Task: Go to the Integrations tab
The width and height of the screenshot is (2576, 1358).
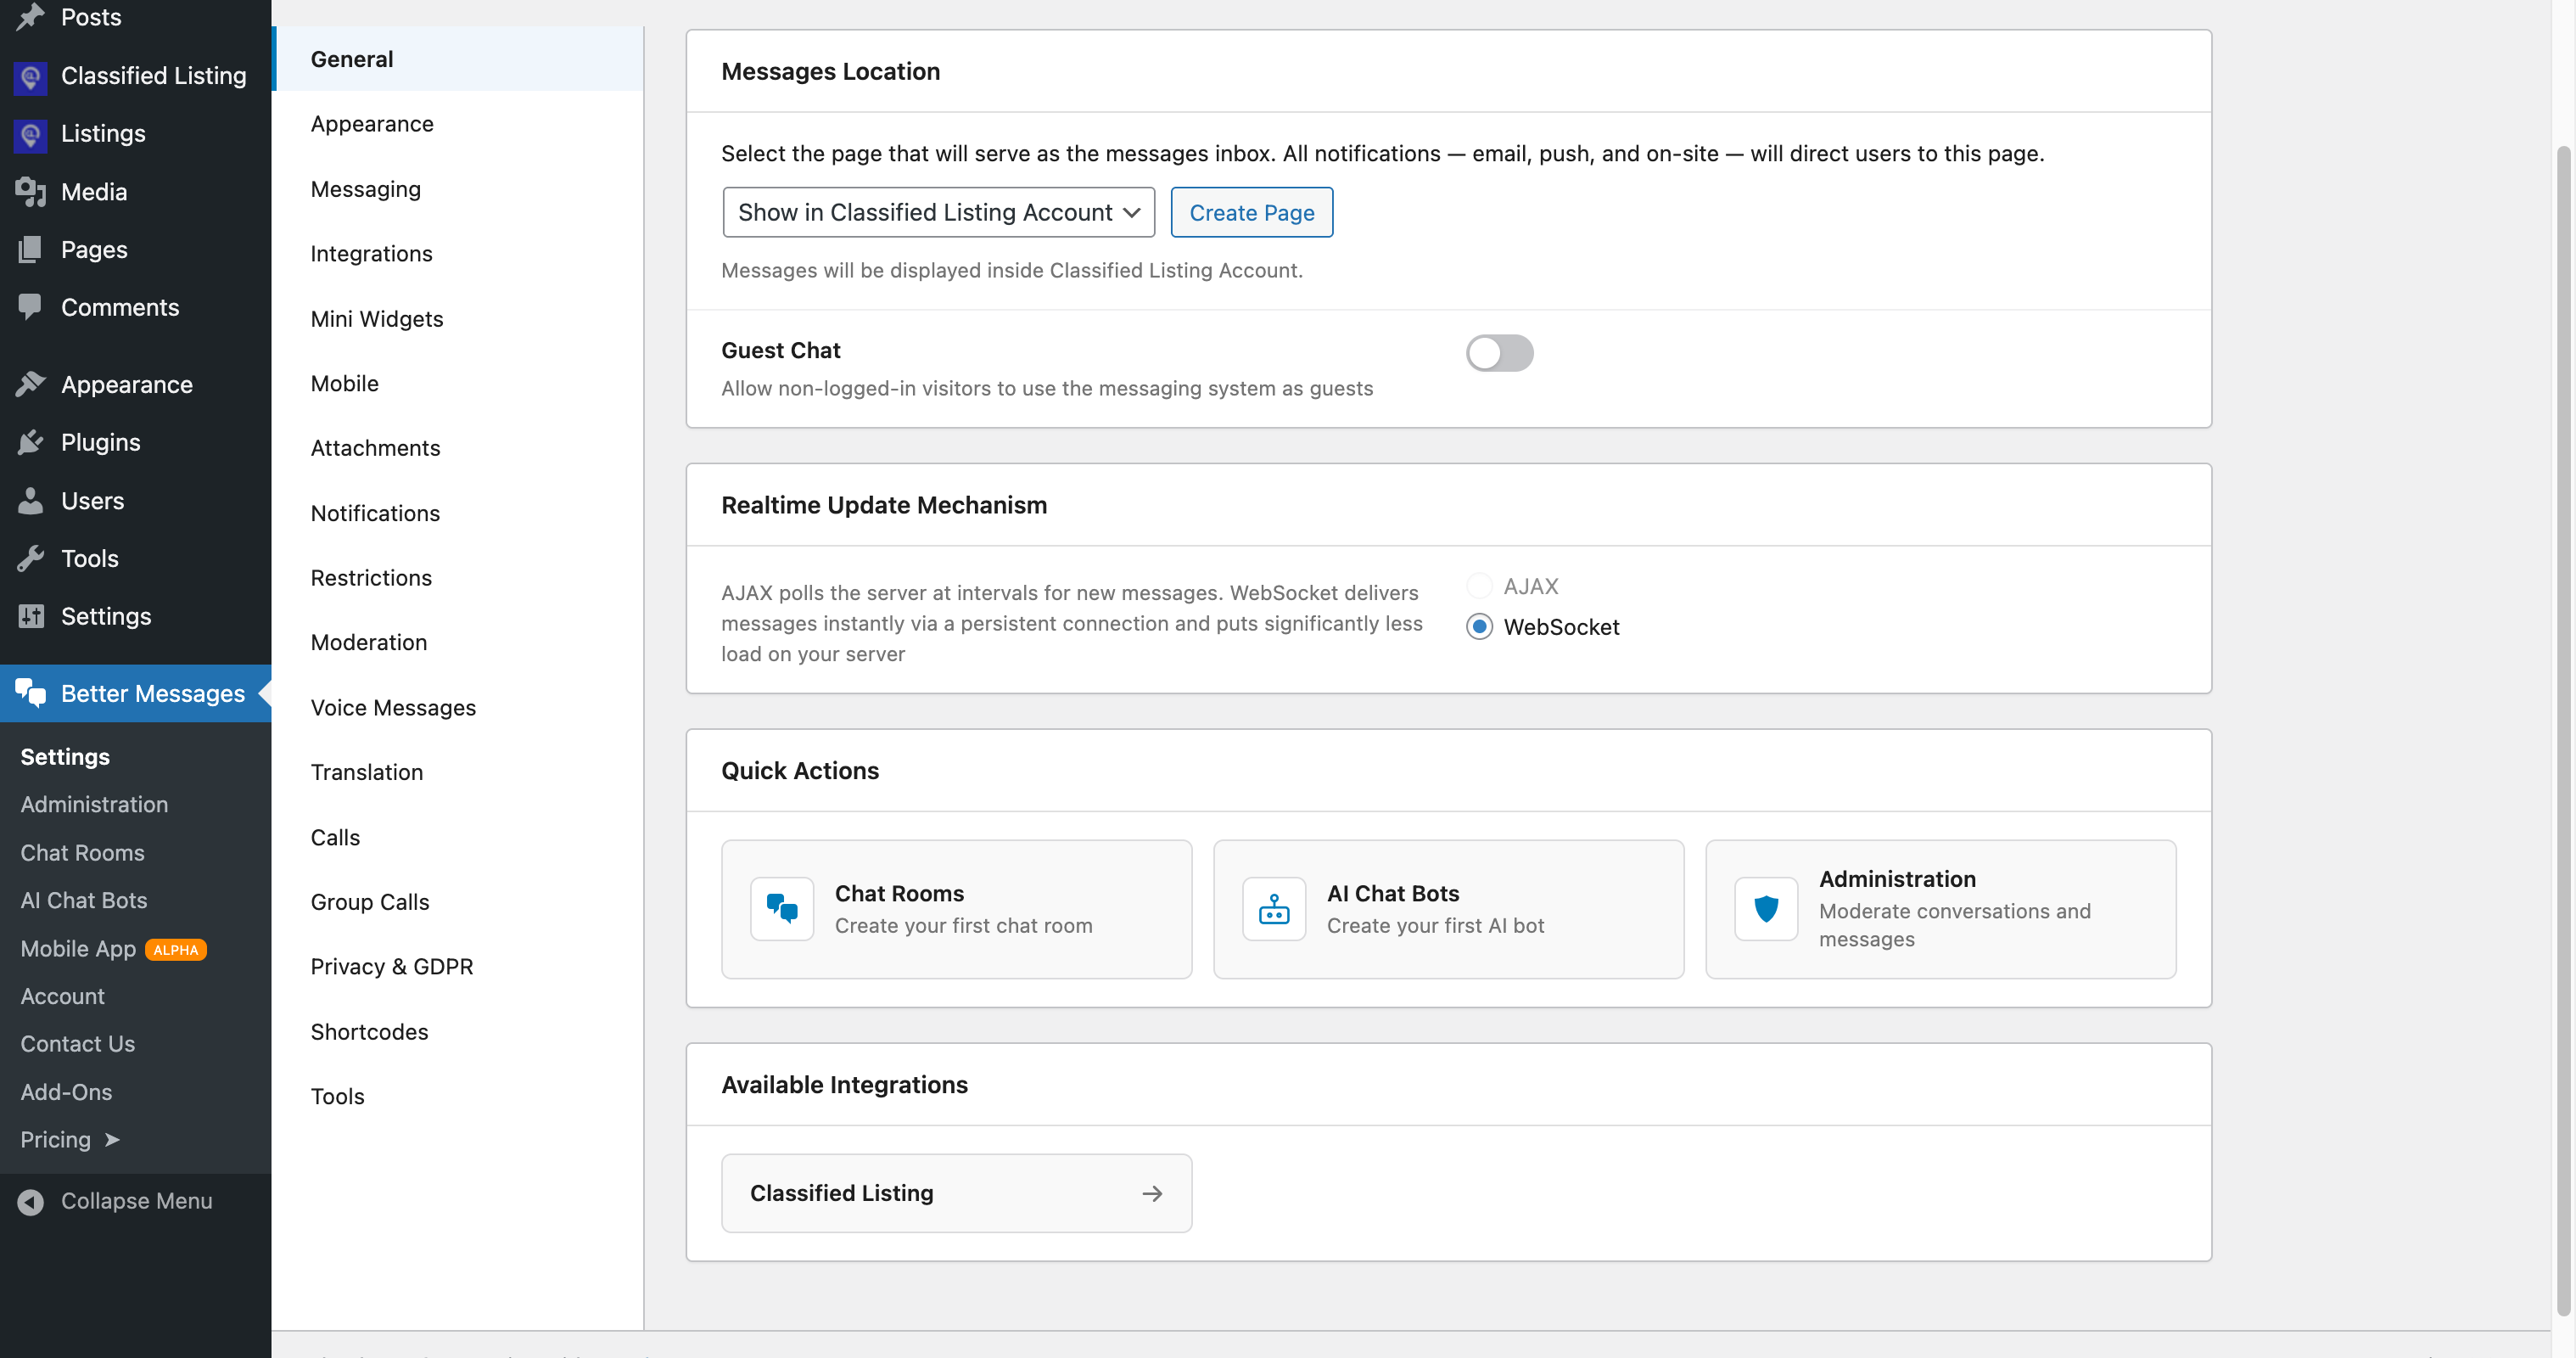Action: (458, 254)
